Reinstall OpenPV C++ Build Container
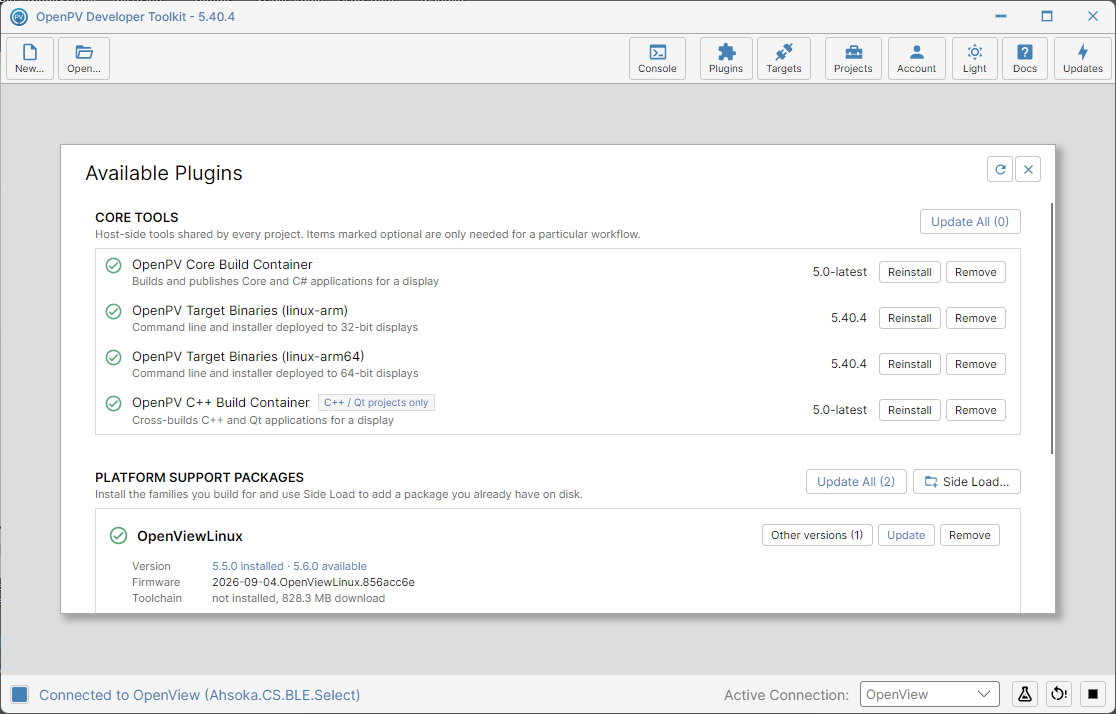The image size is (1116, 714). point(910,410)
